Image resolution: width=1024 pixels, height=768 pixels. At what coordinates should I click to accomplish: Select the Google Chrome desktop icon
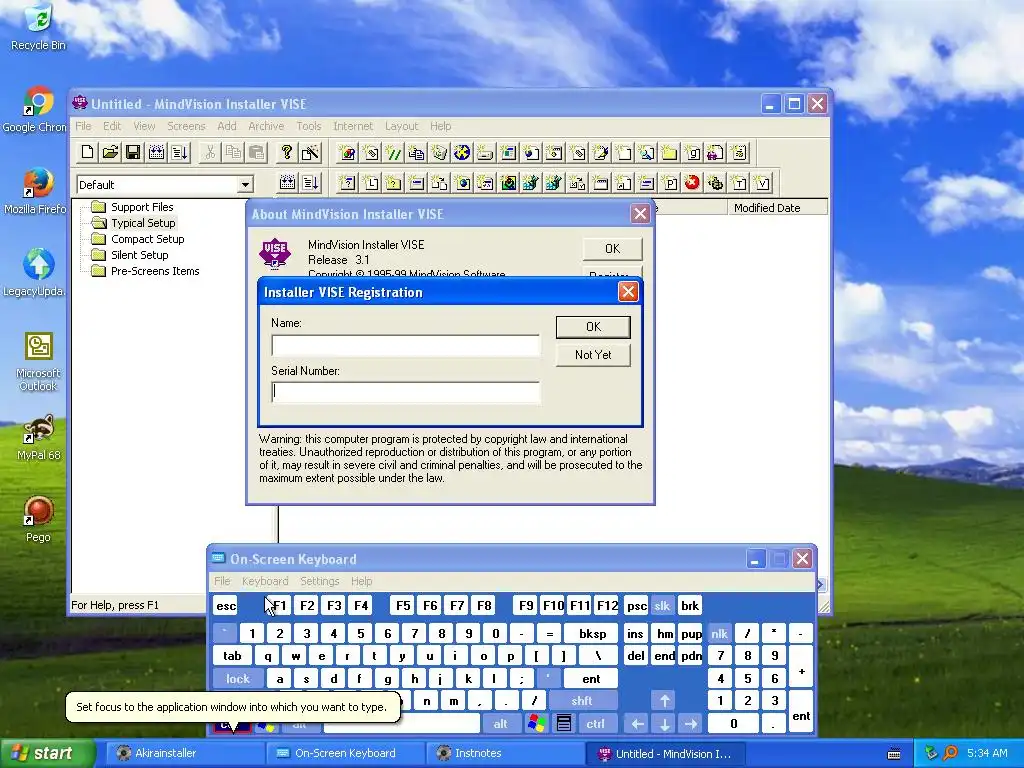click(36, 109)
